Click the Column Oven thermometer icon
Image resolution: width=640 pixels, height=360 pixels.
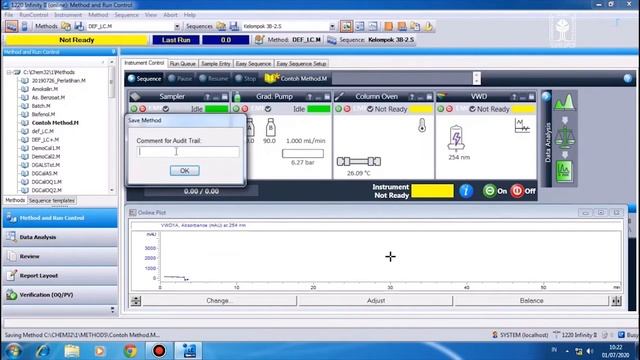[x=422, y=126]
